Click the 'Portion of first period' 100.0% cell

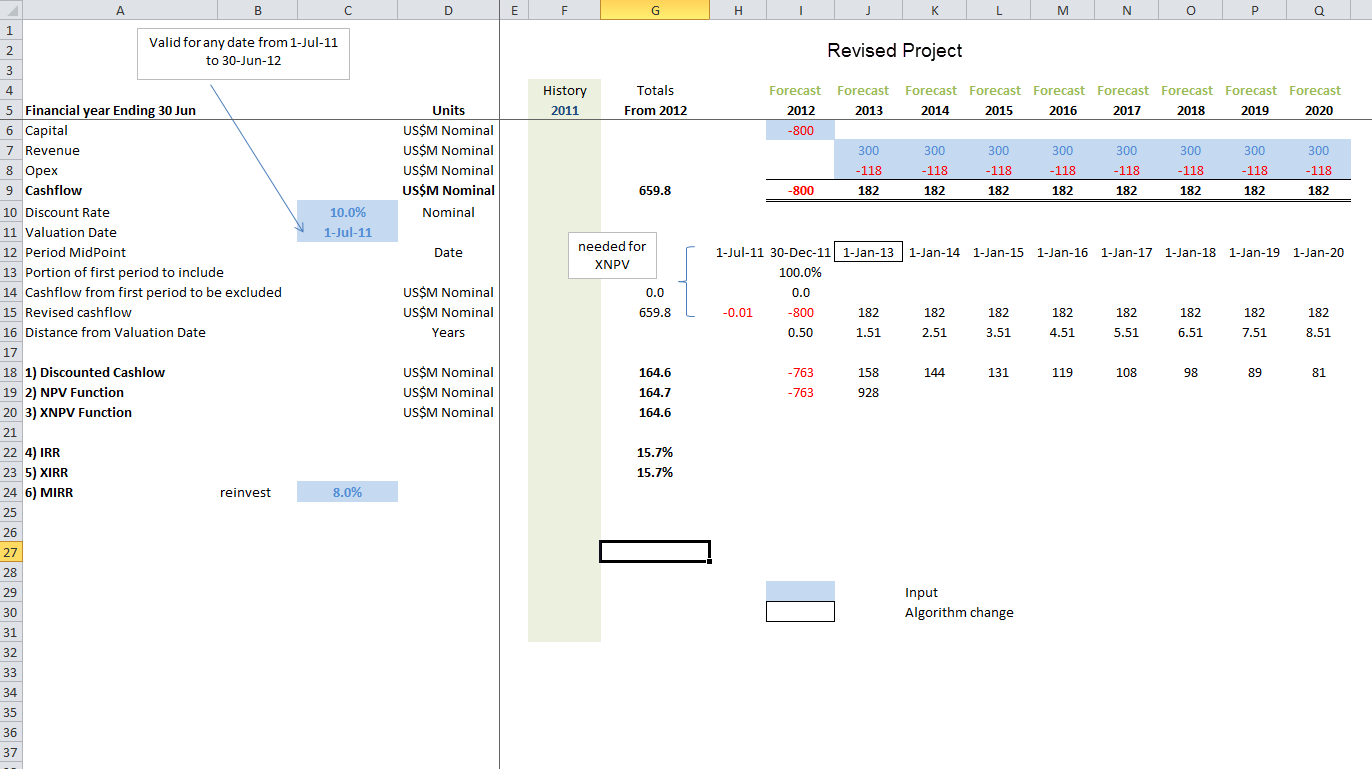tap(800, 272)
